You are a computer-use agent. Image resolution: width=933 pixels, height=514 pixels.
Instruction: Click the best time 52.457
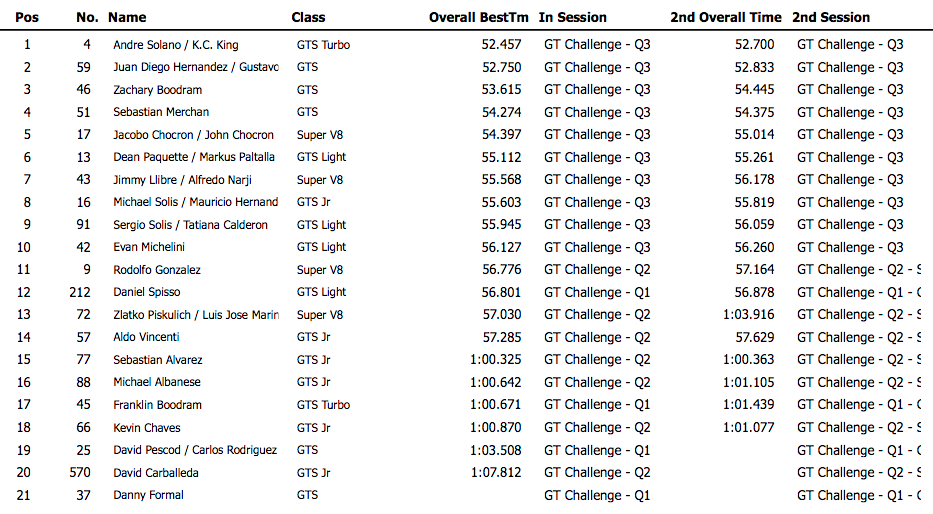click(501, 45)
